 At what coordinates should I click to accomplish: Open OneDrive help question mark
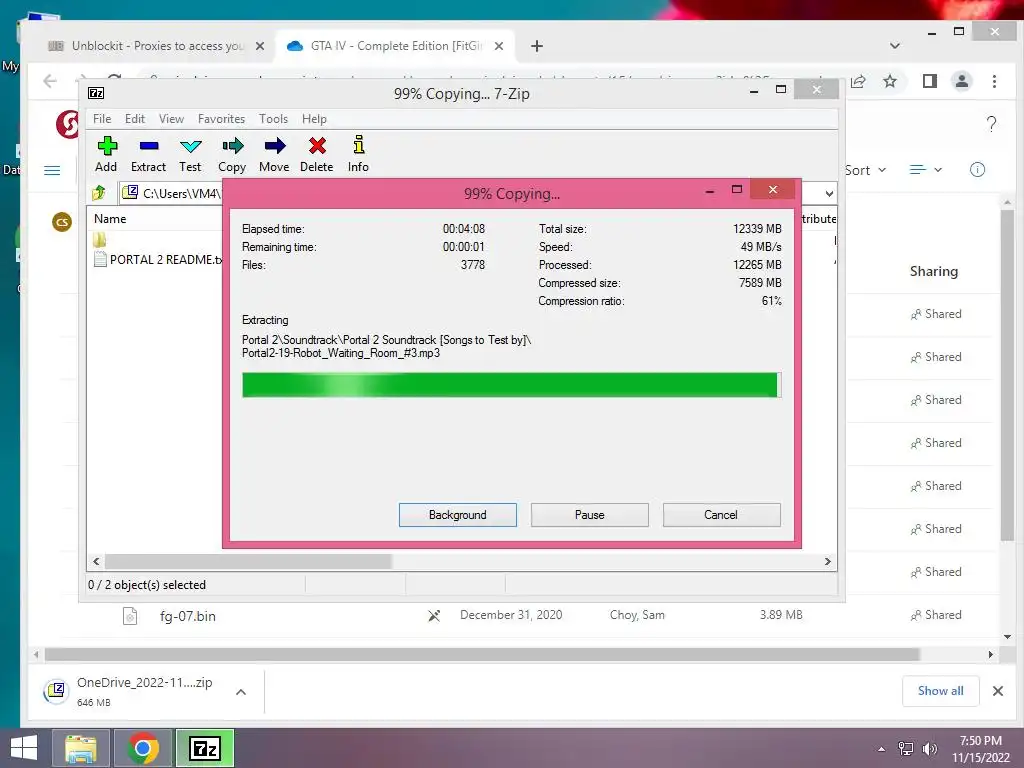[x=991, y=123]
